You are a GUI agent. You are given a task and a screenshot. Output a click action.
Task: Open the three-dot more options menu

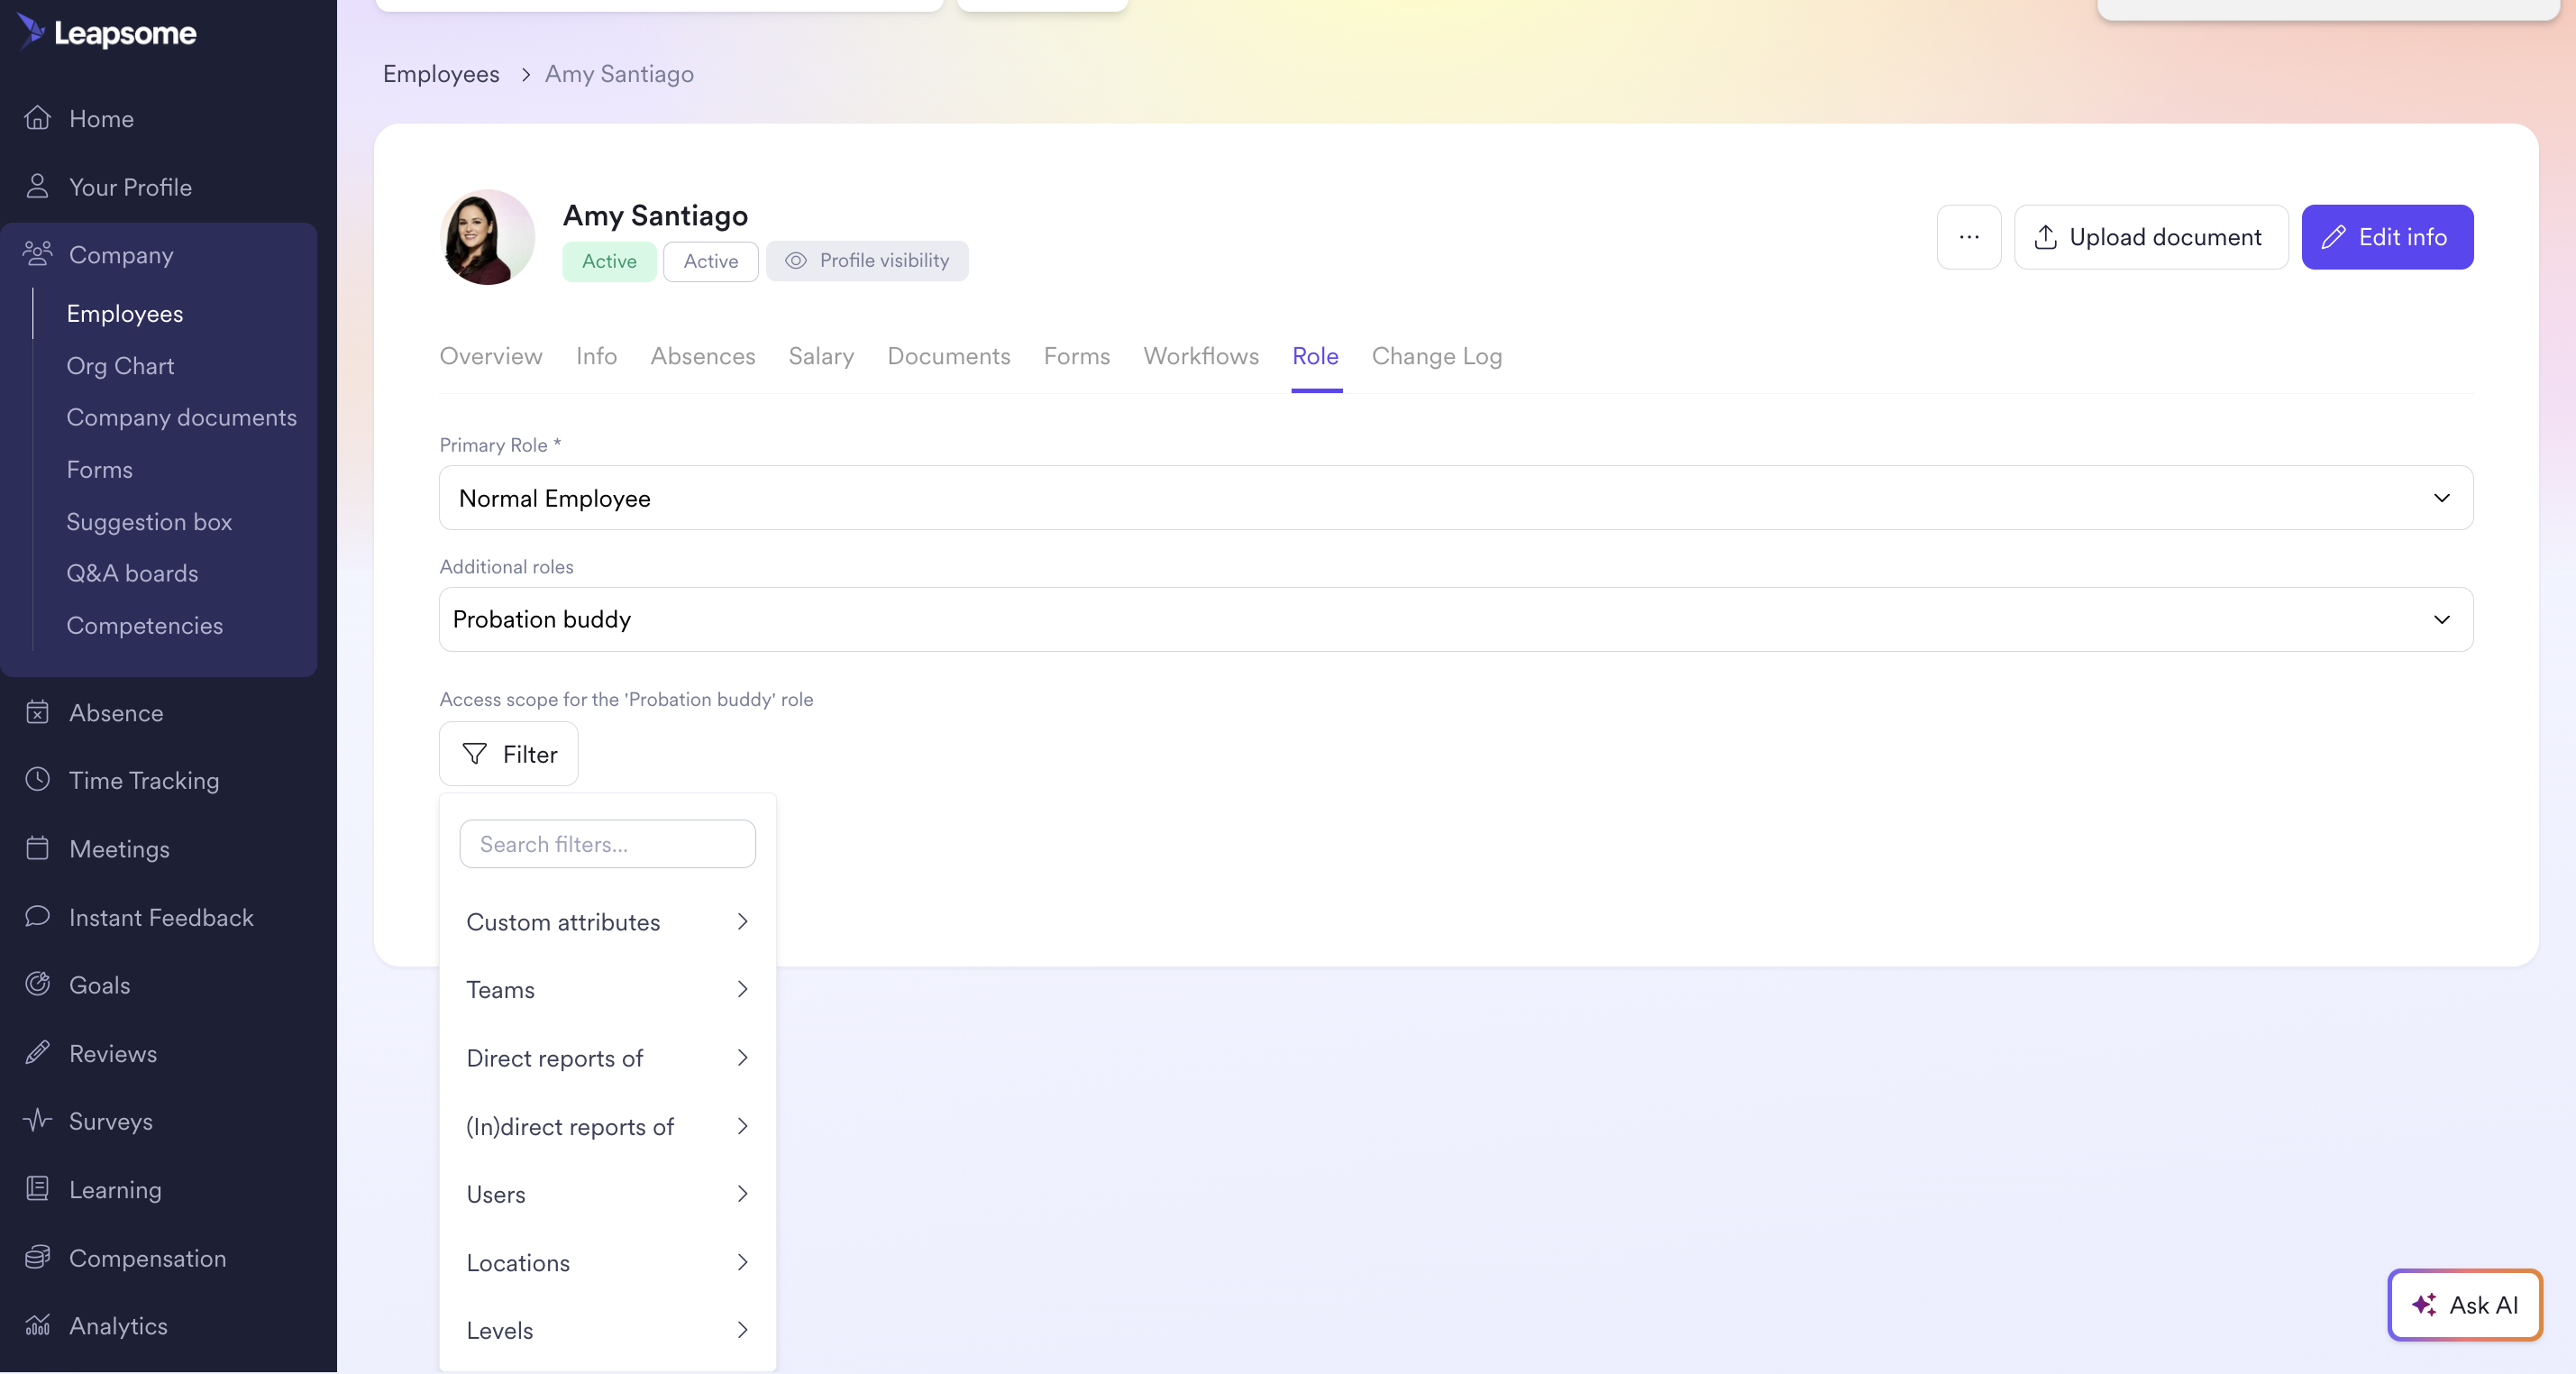click(x=1968, y=237)
